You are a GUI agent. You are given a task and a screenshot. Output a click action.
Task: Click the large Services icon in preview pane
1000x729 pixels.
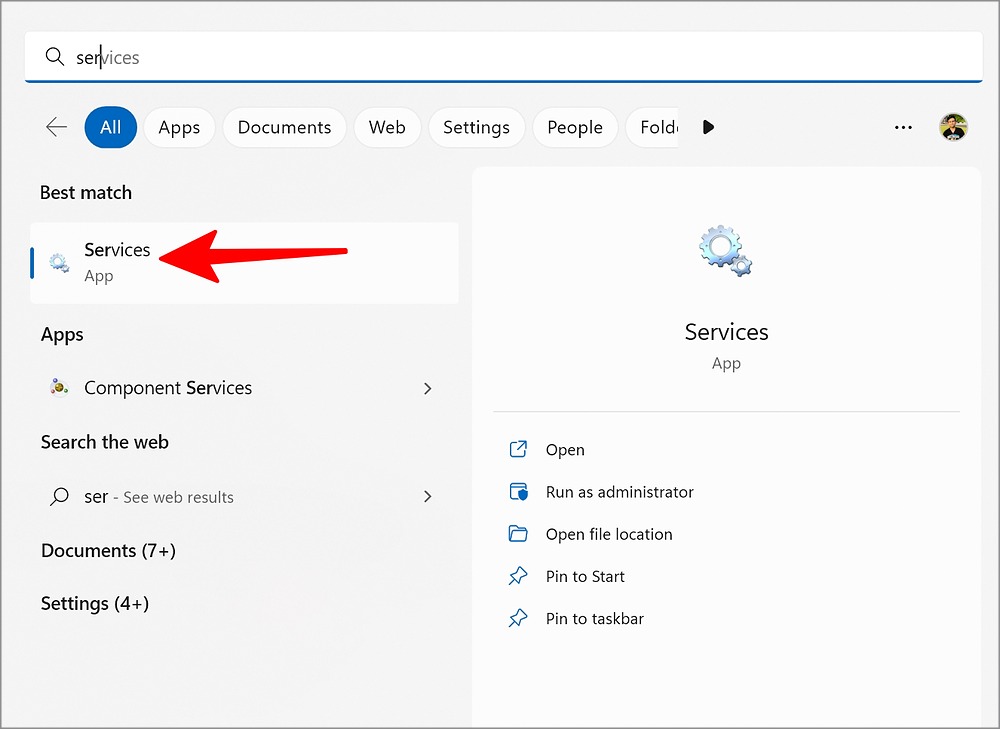pyautogui.click(x=726, y=251)
